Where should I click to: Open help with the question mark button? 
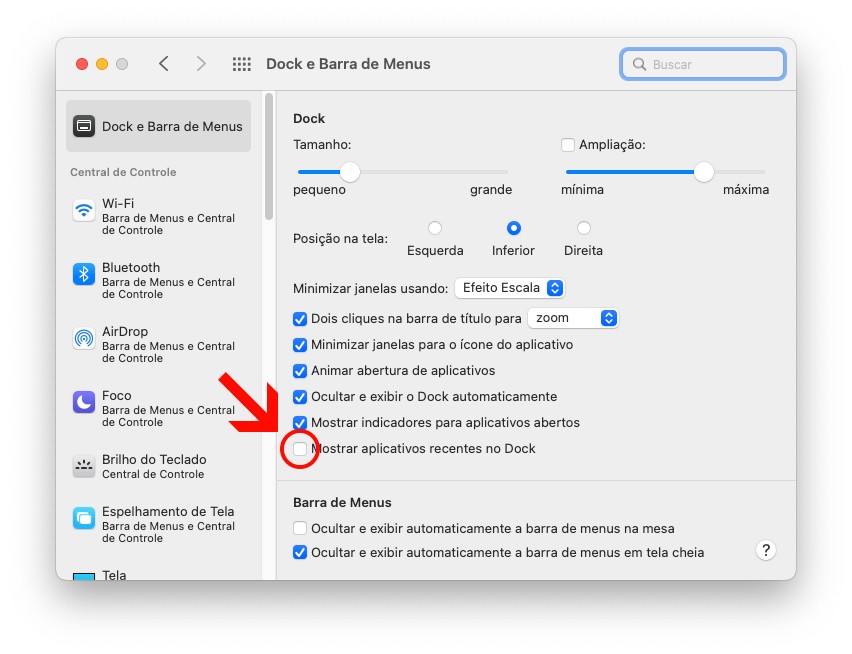766,551
